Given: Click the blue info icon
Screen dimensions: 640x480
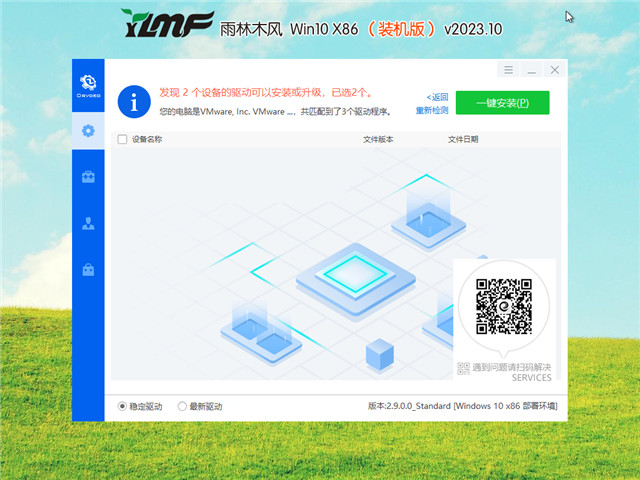Looking at the screenshot, I should pyautogui.click(x=134, y=102).
